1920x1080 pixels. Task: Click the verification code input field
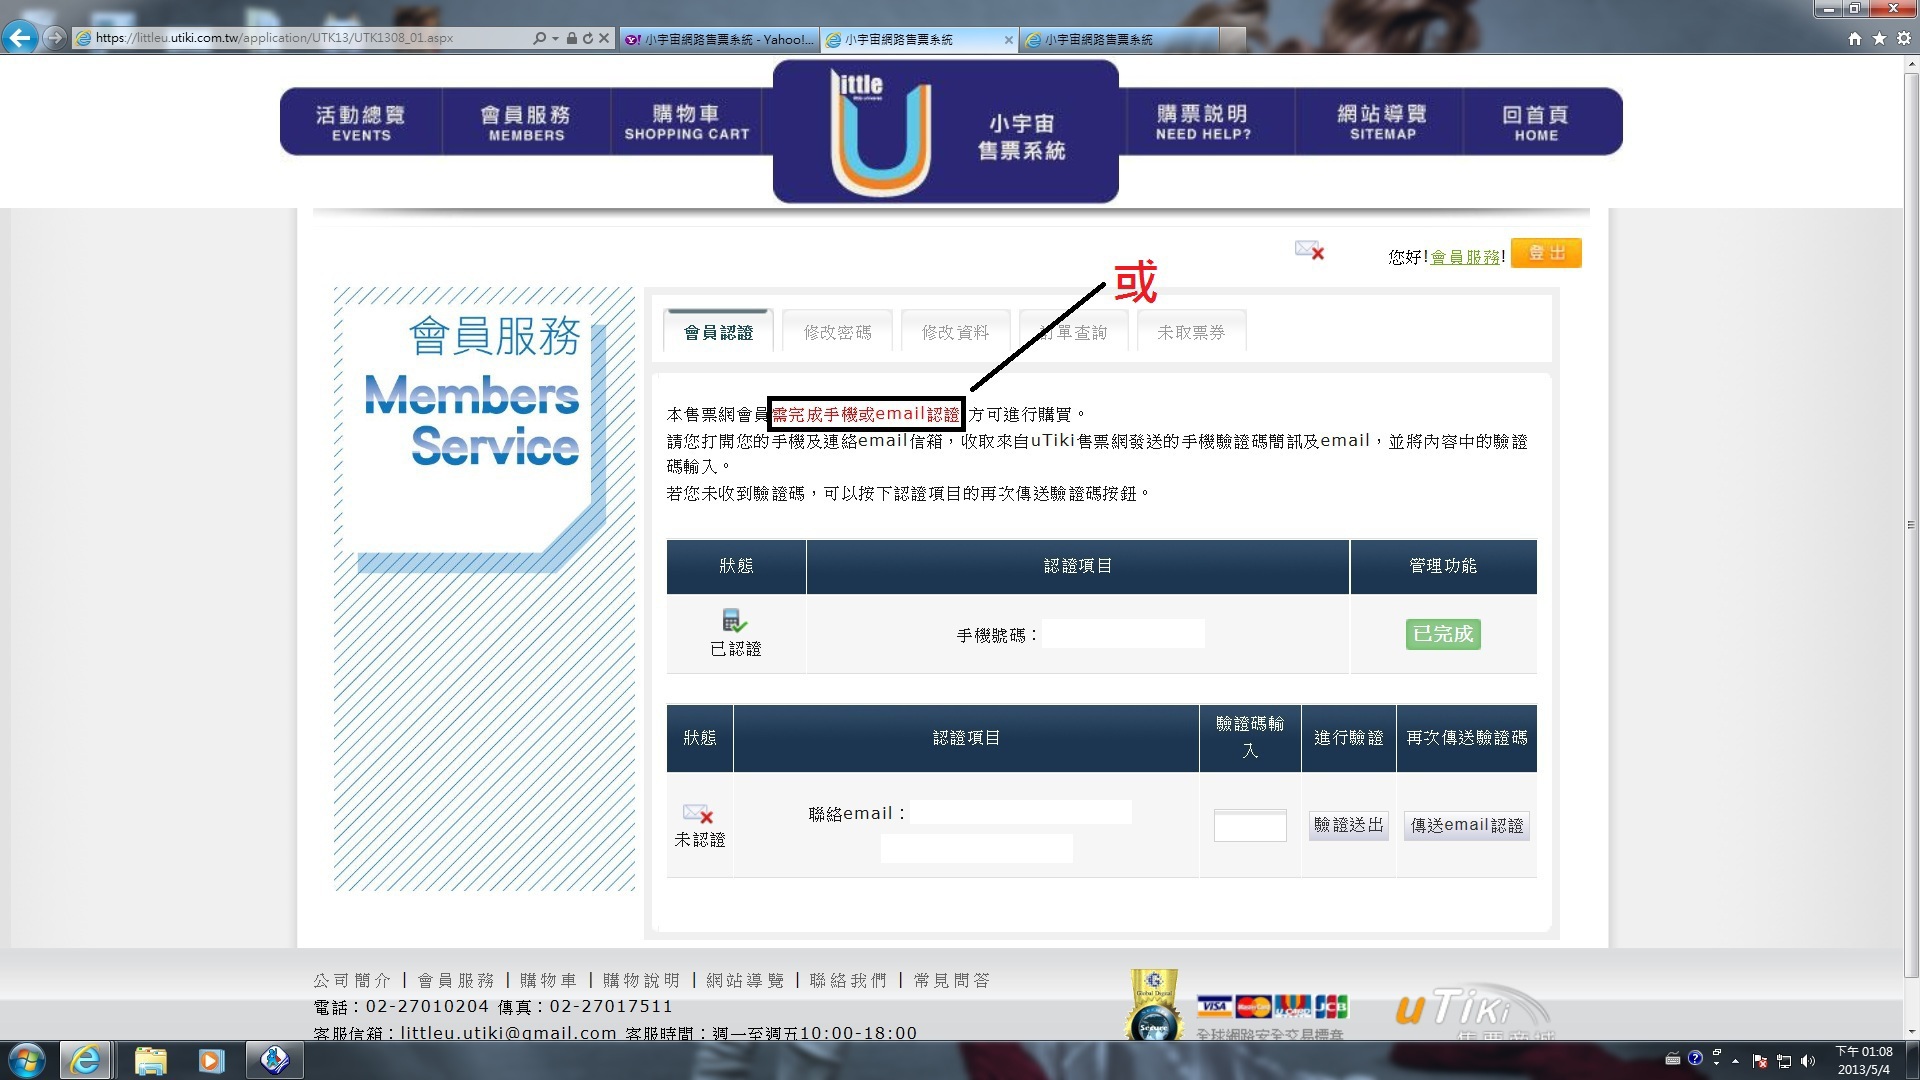click(x=1249, y=826)
